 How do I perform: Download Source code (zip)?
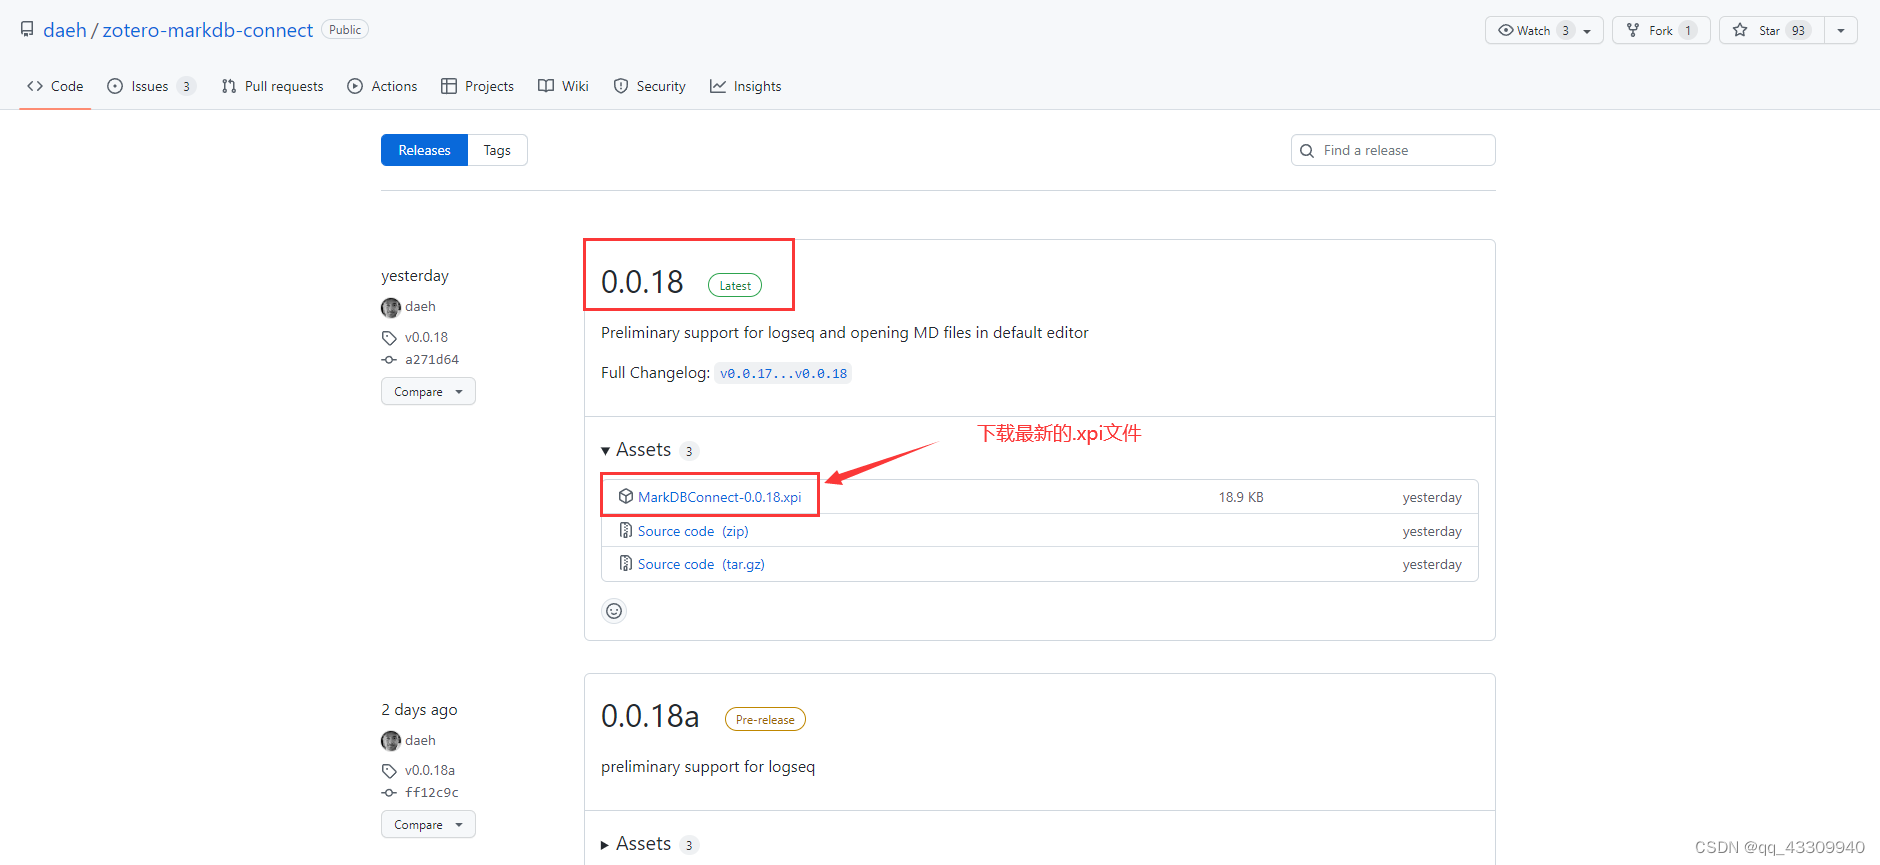pos(693,531)
